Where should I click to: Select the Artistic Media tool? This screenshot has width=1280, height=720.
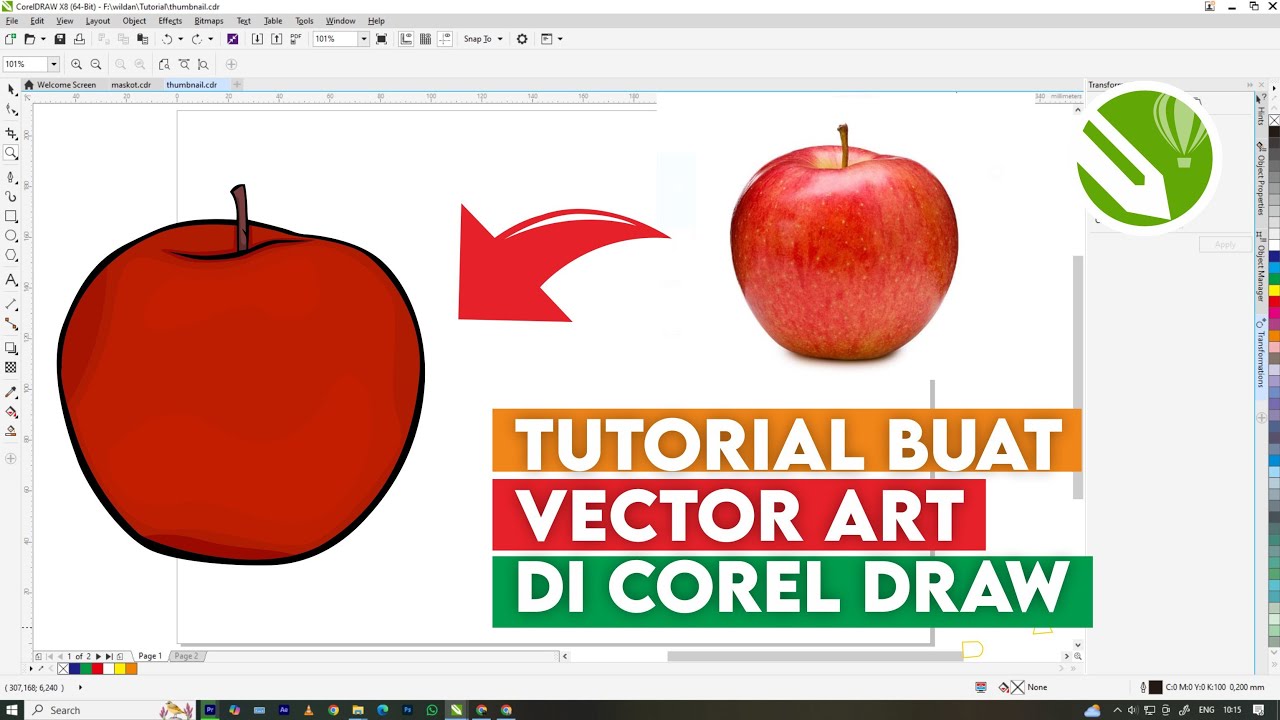(11, 196)
